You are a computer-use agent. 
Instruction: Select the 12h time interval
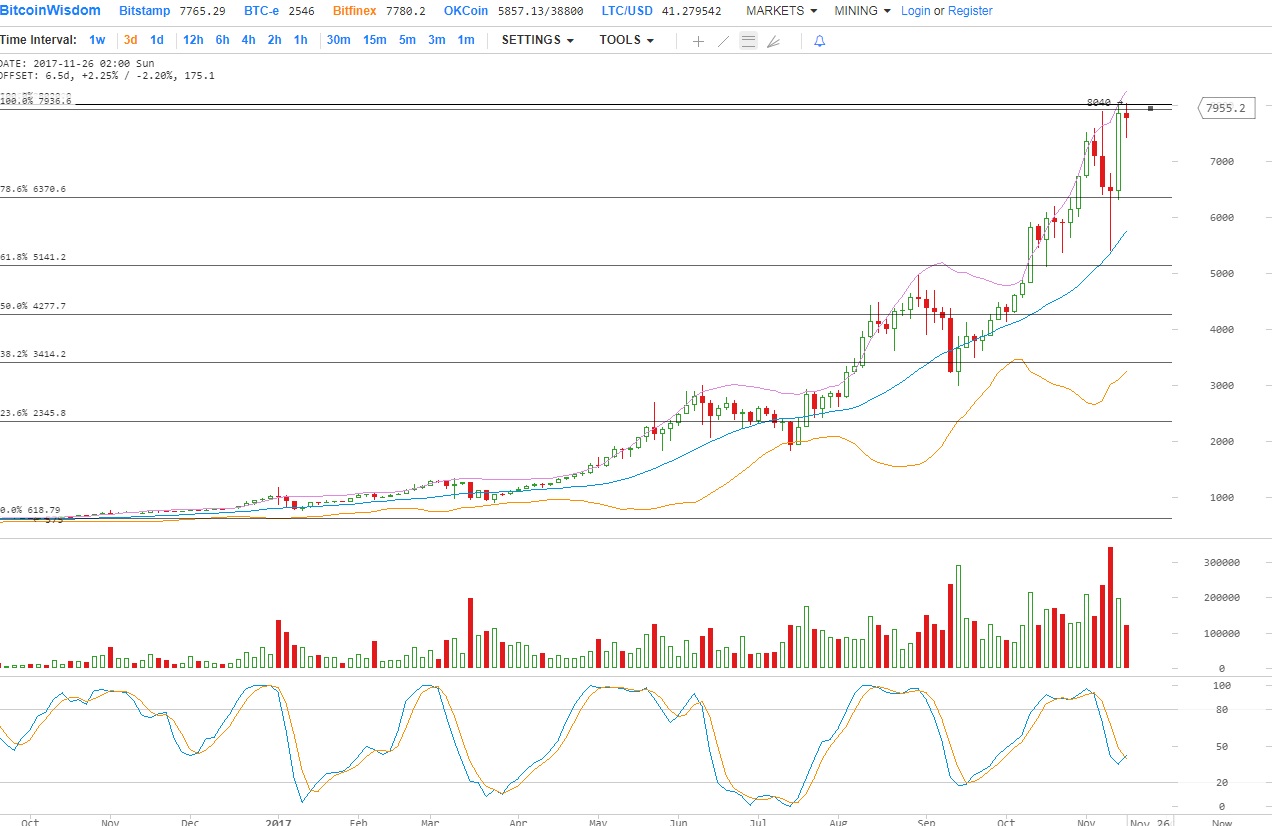193,40
